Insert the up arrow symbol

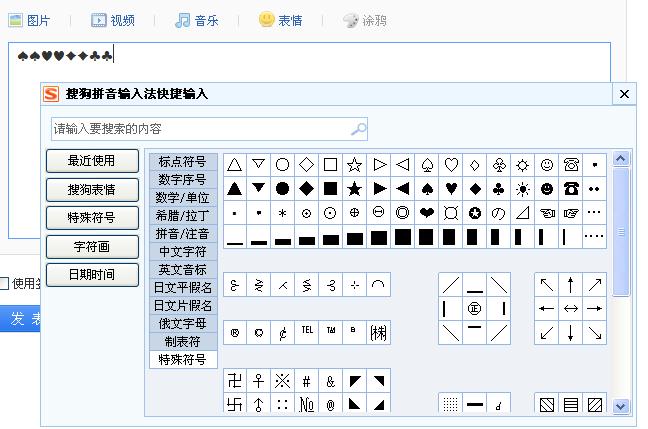(571, 285)
